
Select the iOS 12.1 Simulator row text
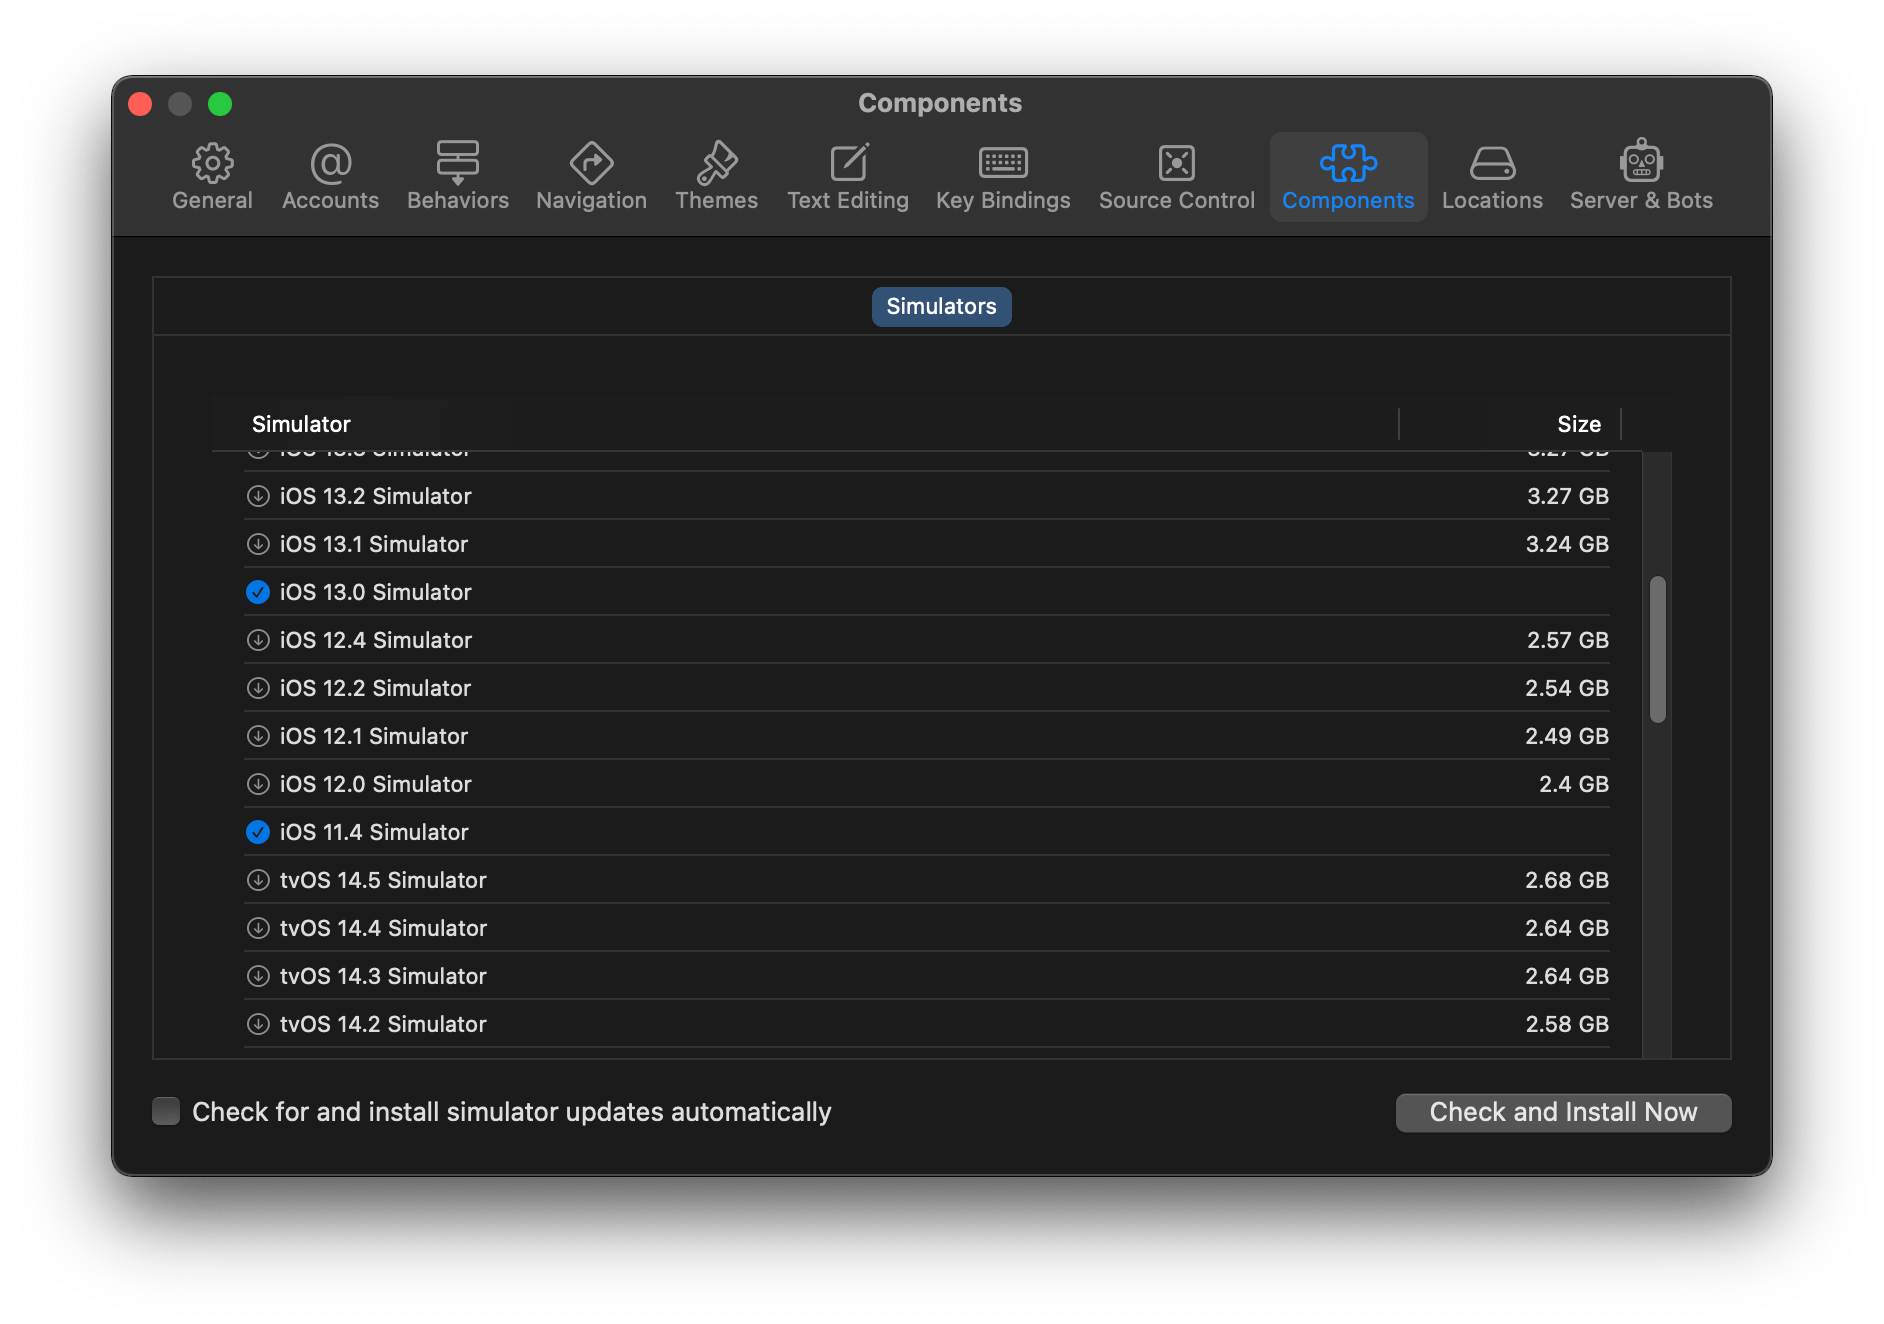(373, 736)
